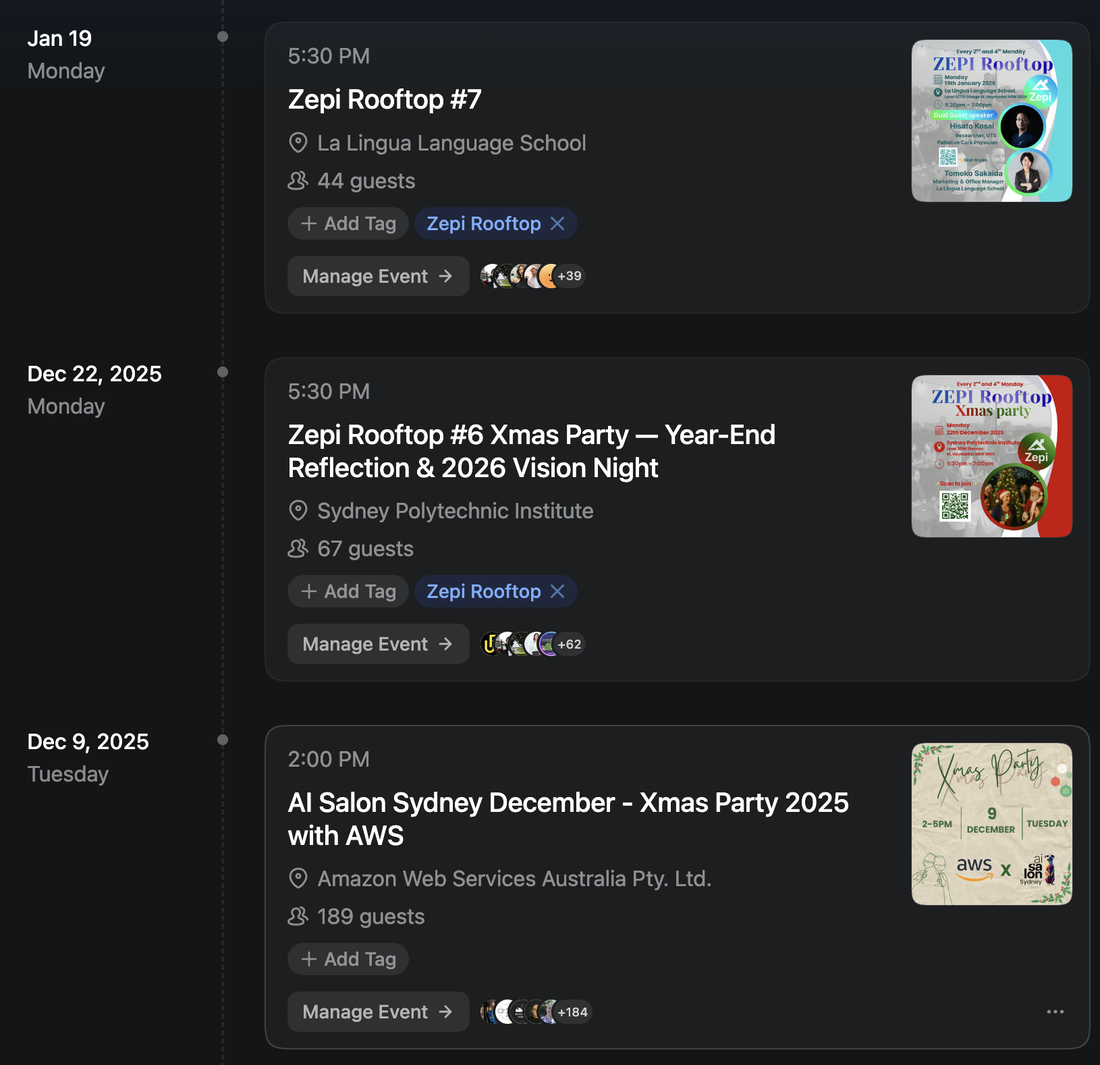Image resolution: width=1100 pixels, height=1065 pixels.
Task: Click arrow icon in Zepi Rooftop #7 Manage Event
Action: pos(445,276)
